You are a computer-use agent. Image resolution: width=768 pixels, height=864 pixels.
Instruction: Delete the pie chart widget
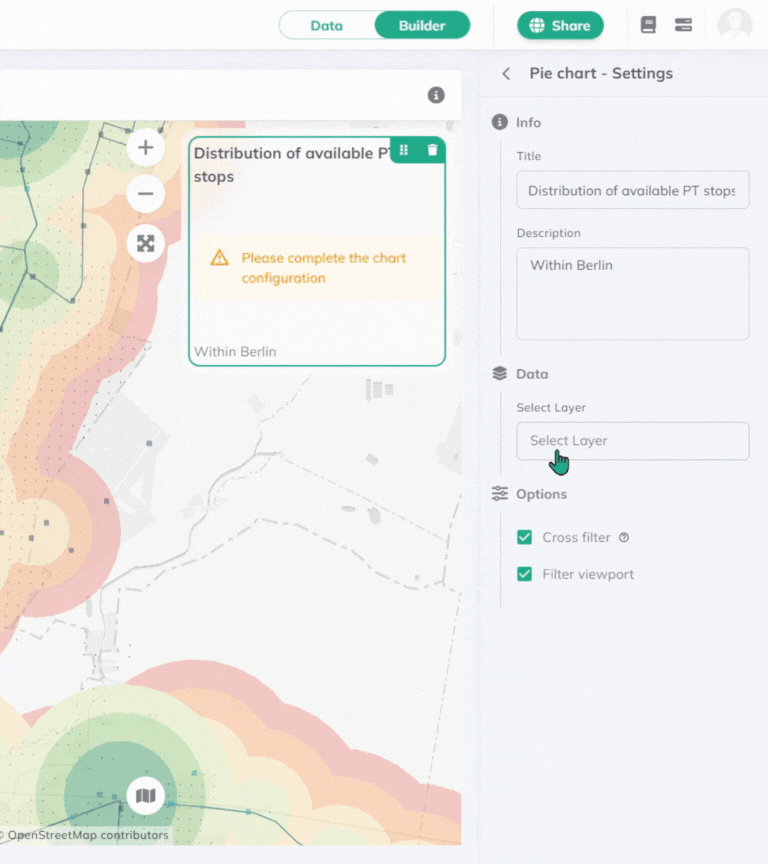432,150
